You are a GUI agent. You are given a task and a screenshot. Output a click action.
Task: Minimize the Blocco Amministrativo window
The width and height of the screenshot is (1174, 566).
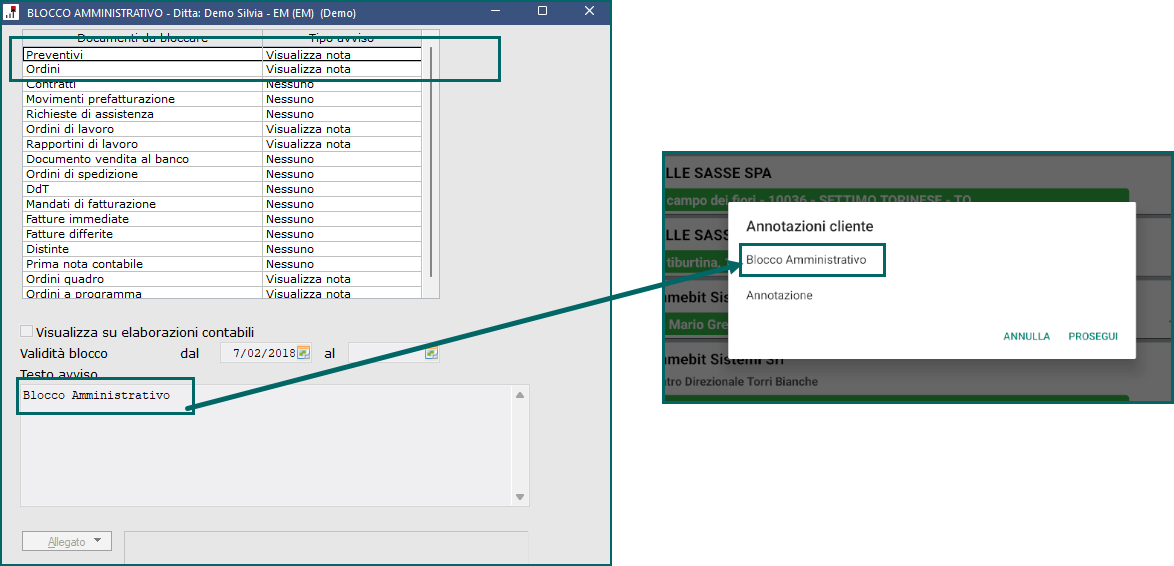coord(496,10)
